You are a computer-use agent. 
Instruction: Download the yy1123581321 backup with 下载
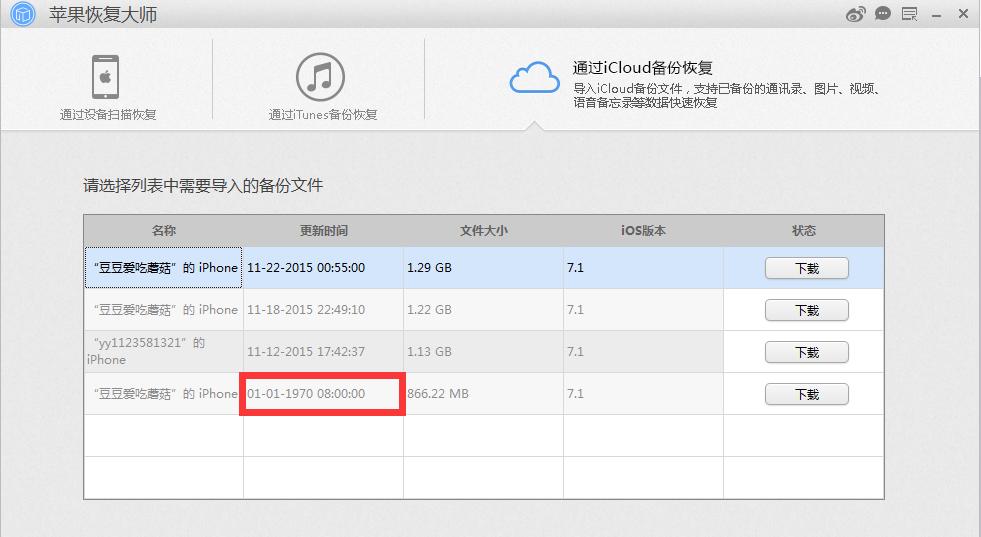click(806, 352)
